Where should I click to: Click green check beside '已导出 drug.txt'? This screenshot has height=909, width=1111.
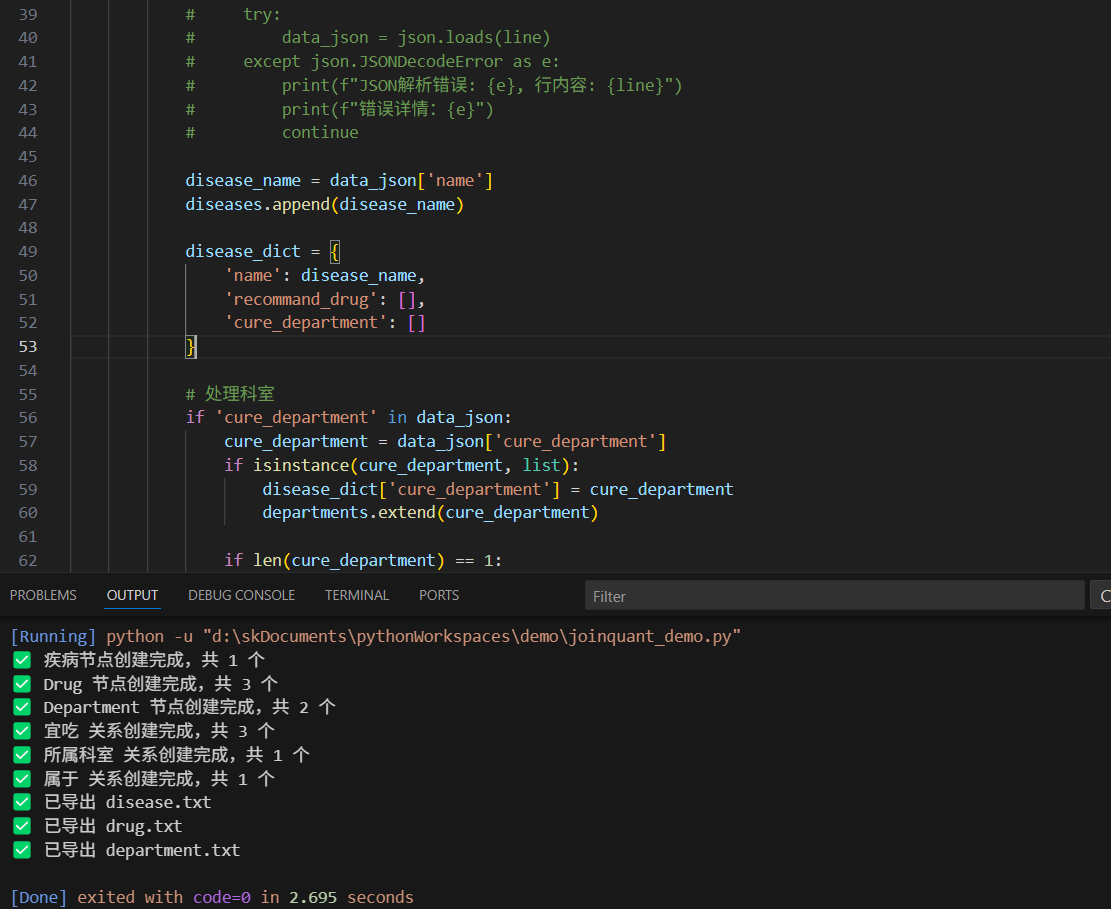tap(22, 826)
